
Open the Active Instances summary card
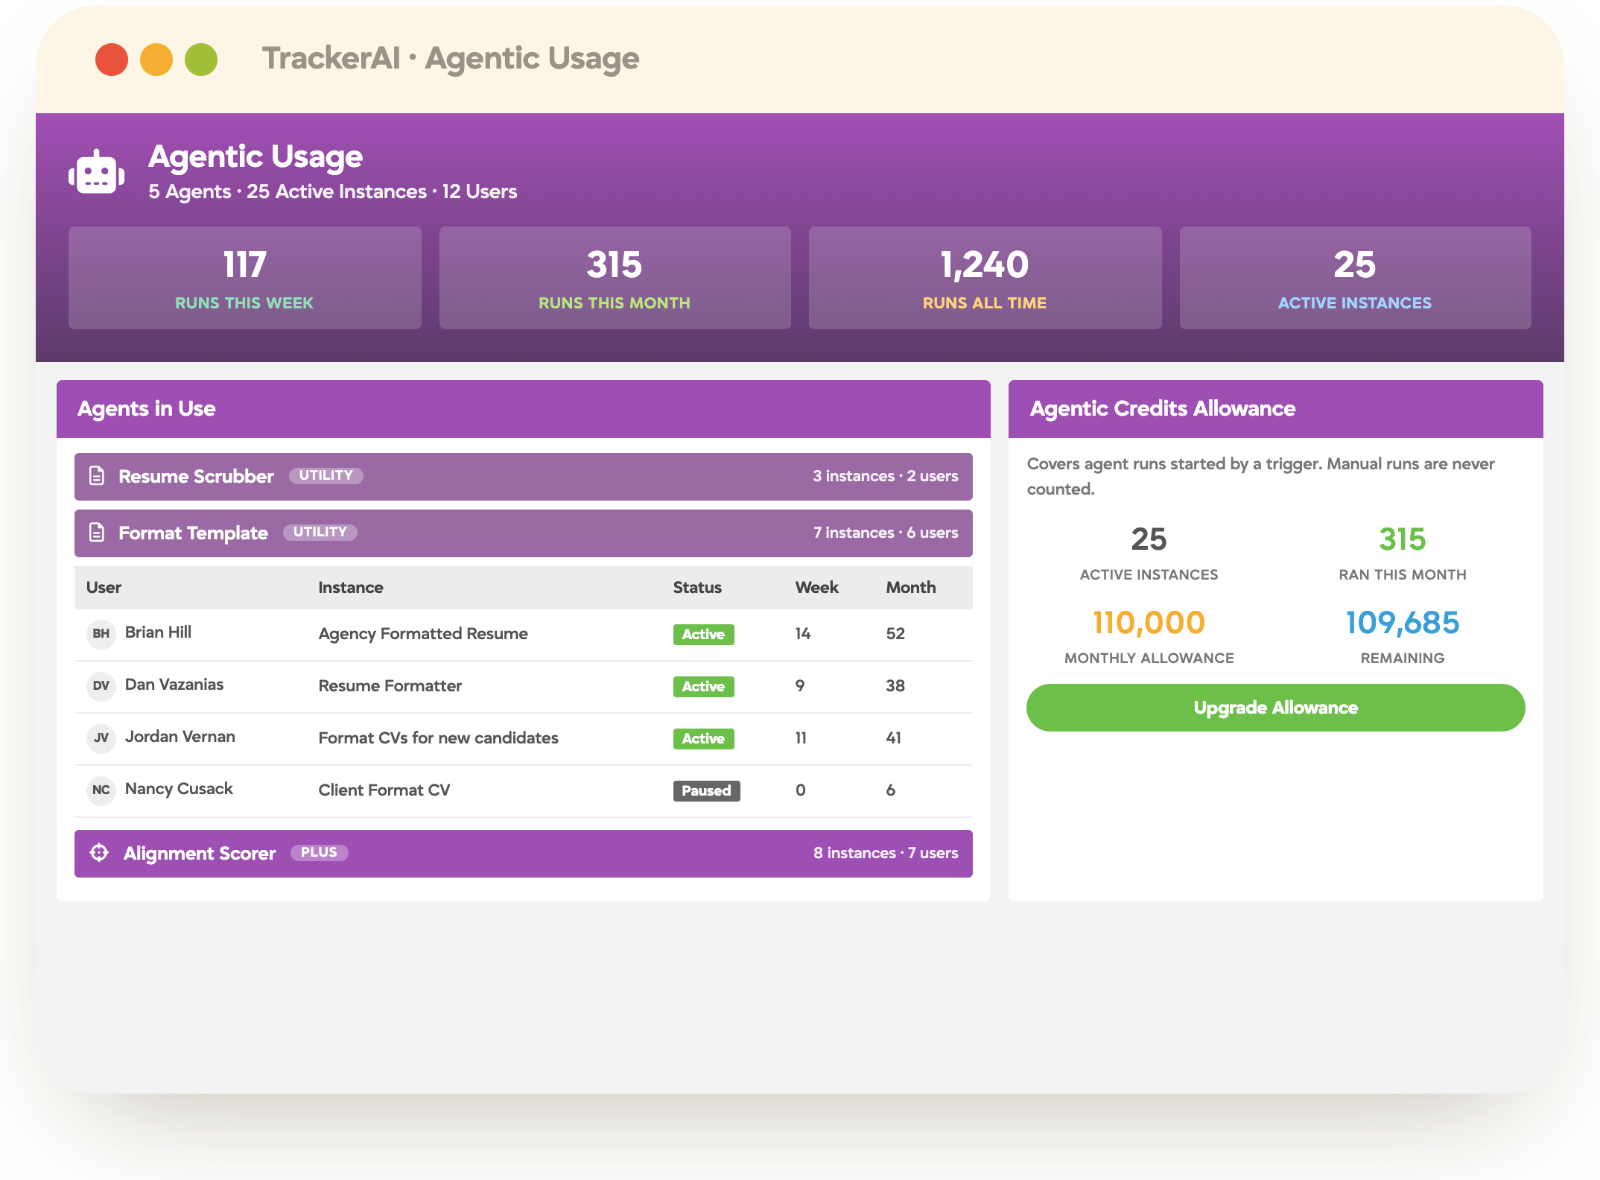click(1355, 278)
